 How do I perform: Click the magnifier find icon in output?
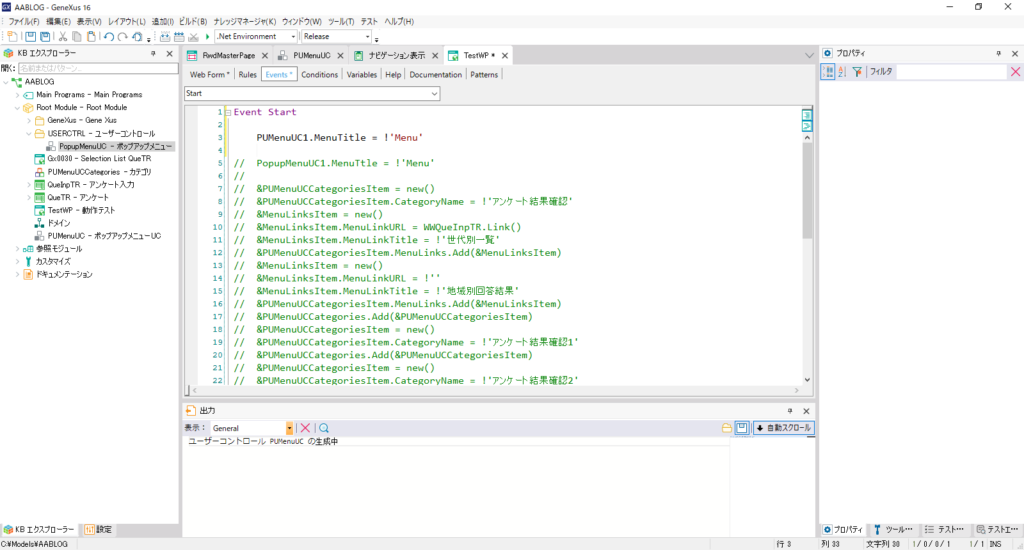point(324,428)
